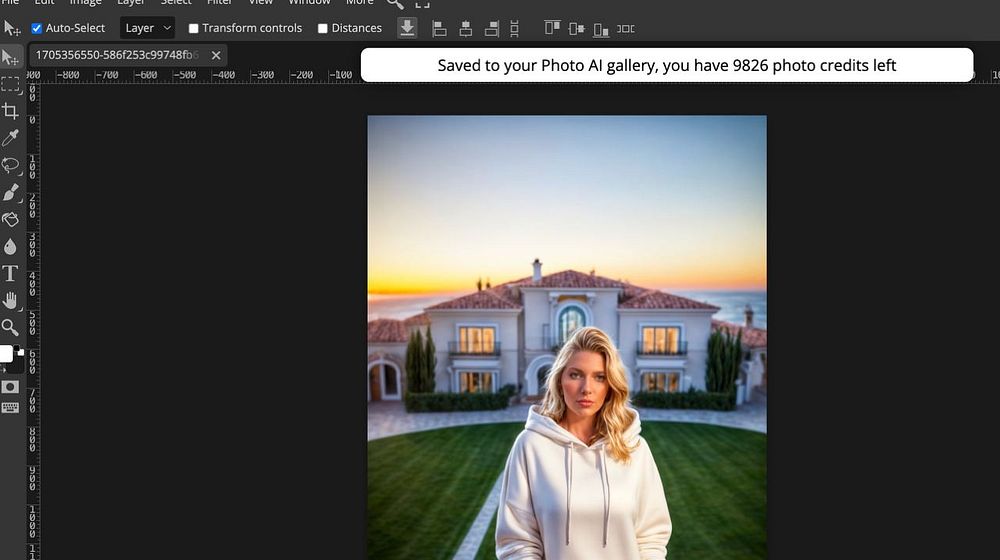Image resolution: width=1000 pixels, height=560 pixels.
Task: Open the Window menu
Action: tap(309, 3)
